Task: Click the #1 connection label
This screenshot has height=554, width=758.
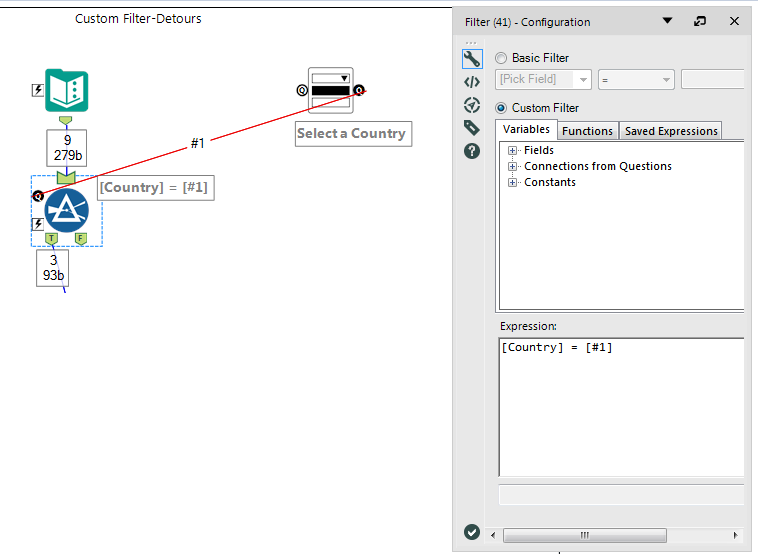Action: click(198, 143)
